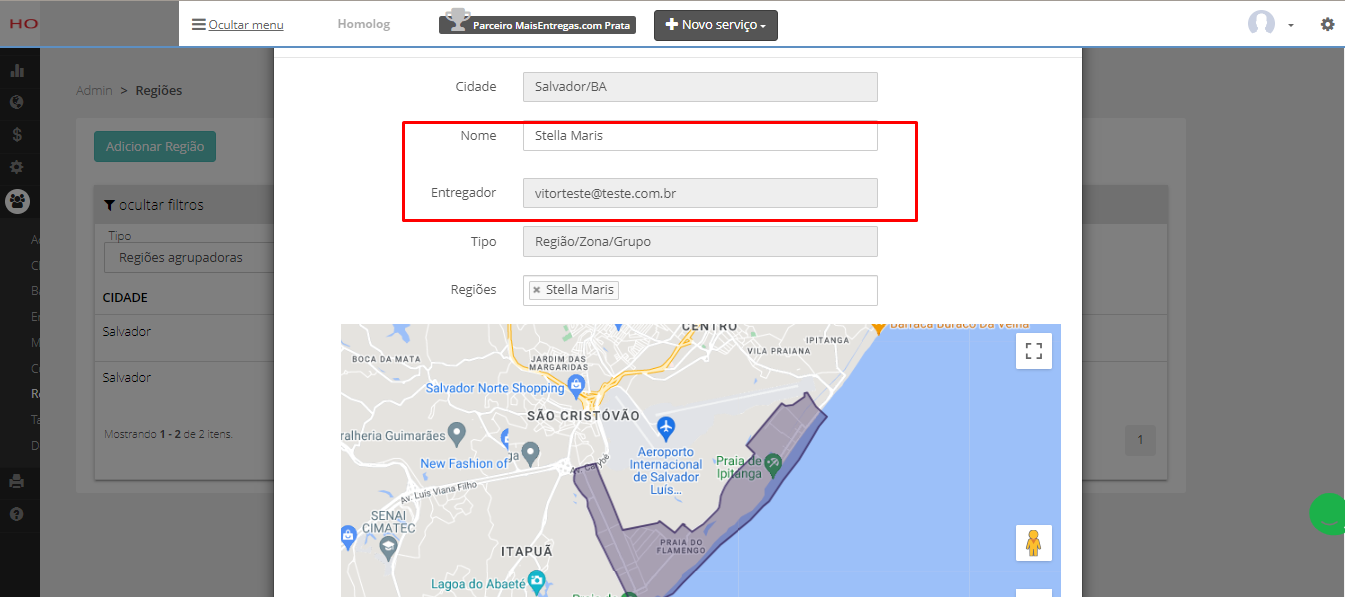
Task: Open the Regiões multi-select field
Action: pos(700,290)
